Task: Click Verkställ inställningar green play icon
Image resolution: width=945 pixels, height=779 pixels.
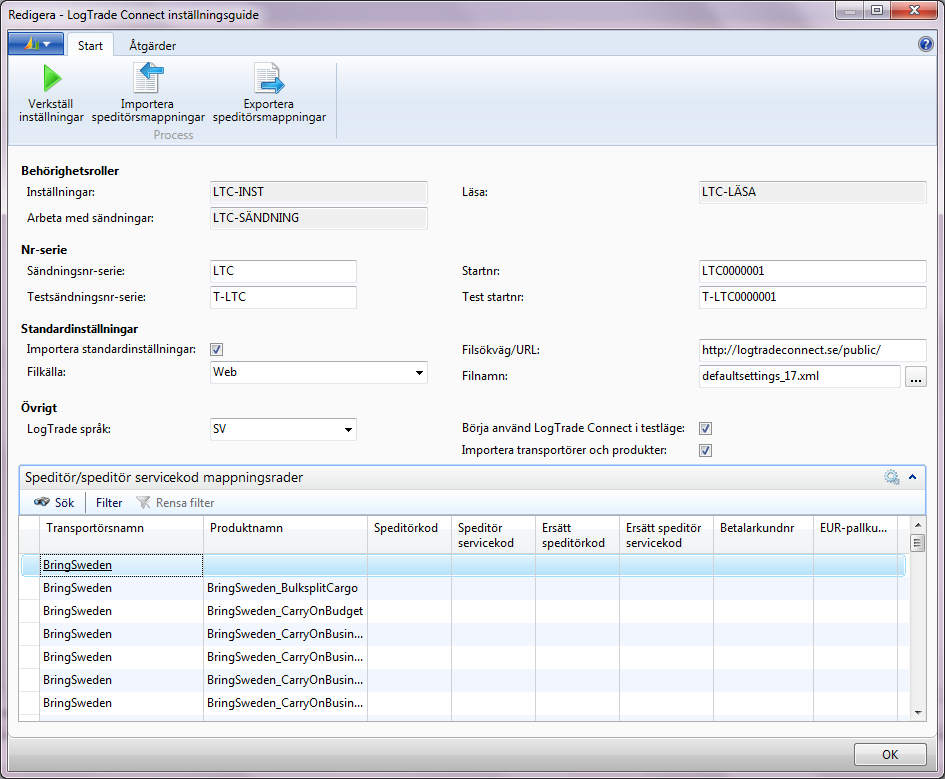Action: 52,78
